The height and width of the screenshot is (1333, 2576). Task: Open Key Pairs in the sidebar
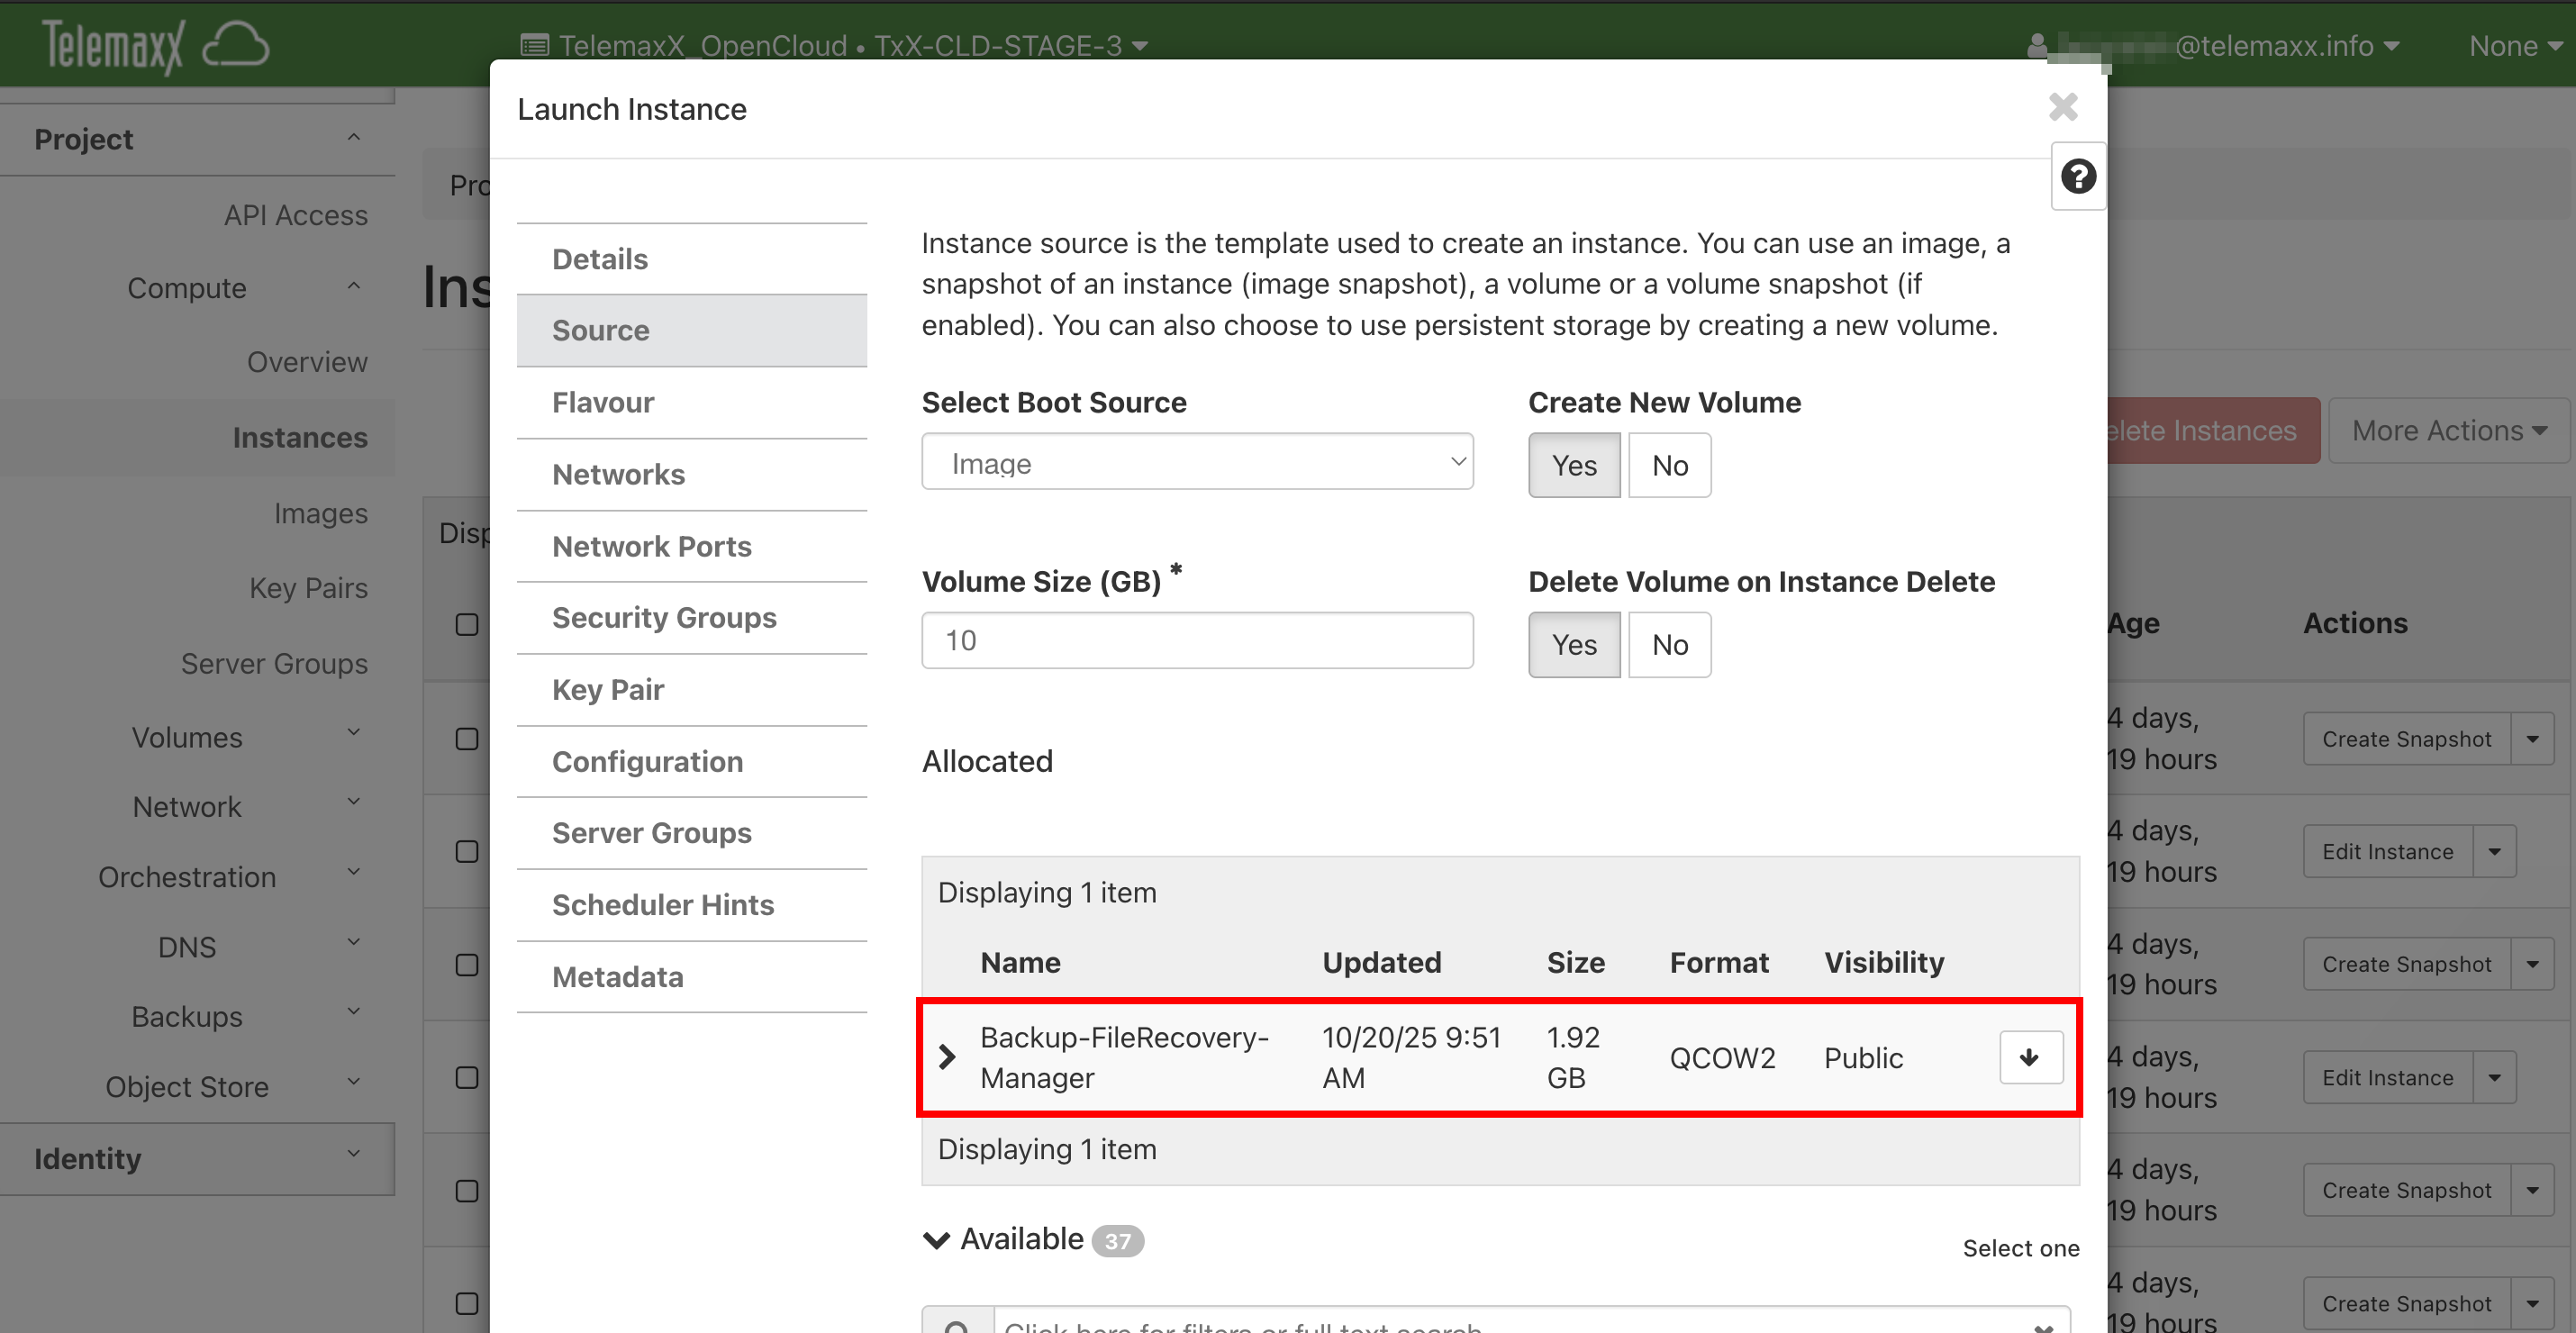[308, 588]
